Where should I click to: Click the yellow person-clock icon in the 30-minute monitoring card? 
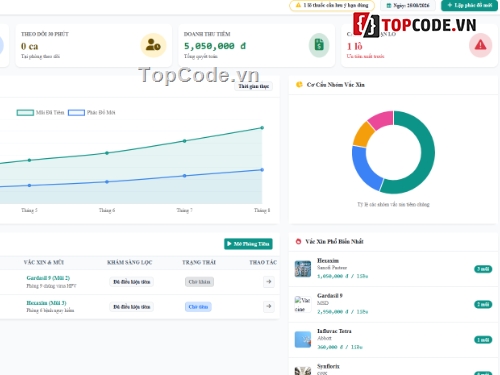[x=153, y=45]
